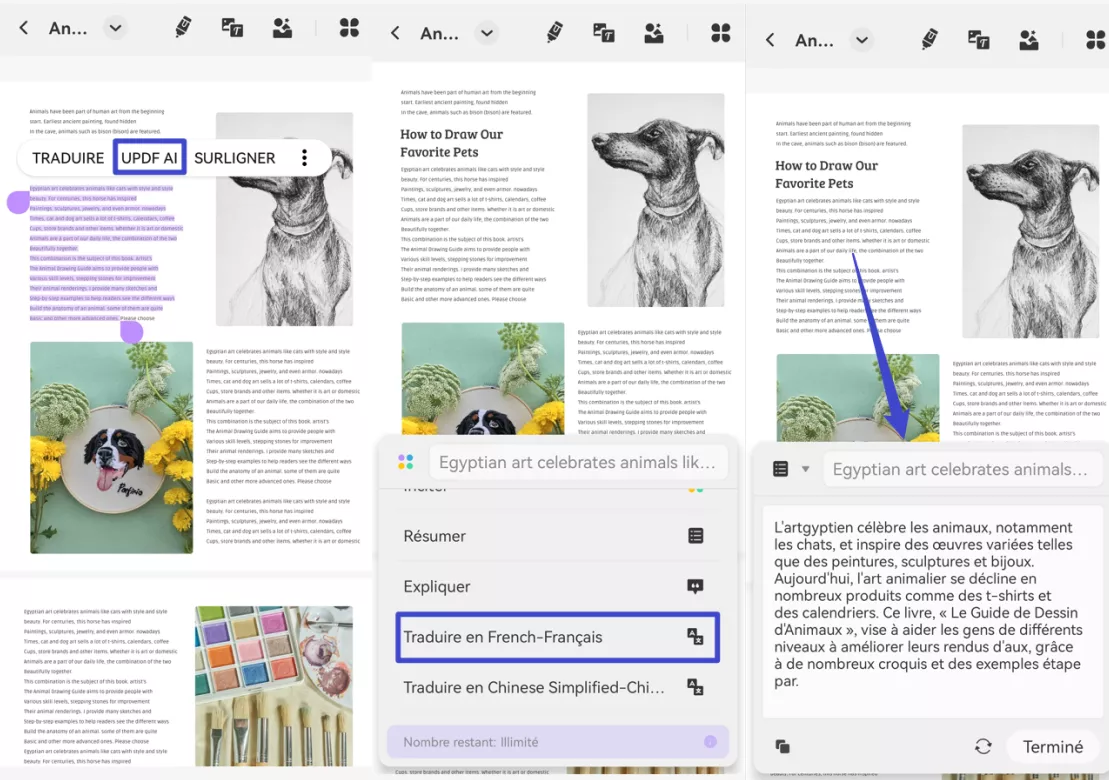Screen dimensions: 1109x780
Task: Select UPDF AI from the selection popup
Action: point(148,157)
